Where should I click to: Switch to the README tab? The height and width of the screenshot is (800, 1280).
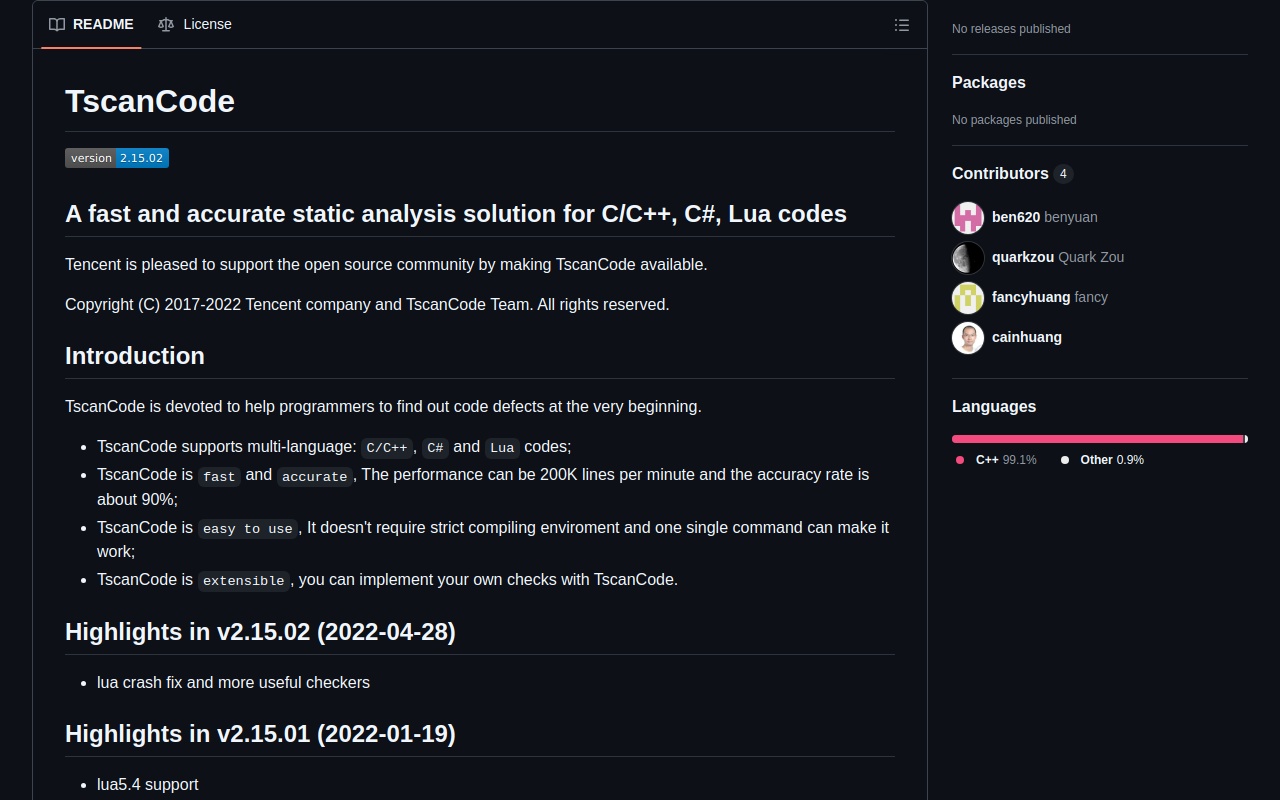92,24
